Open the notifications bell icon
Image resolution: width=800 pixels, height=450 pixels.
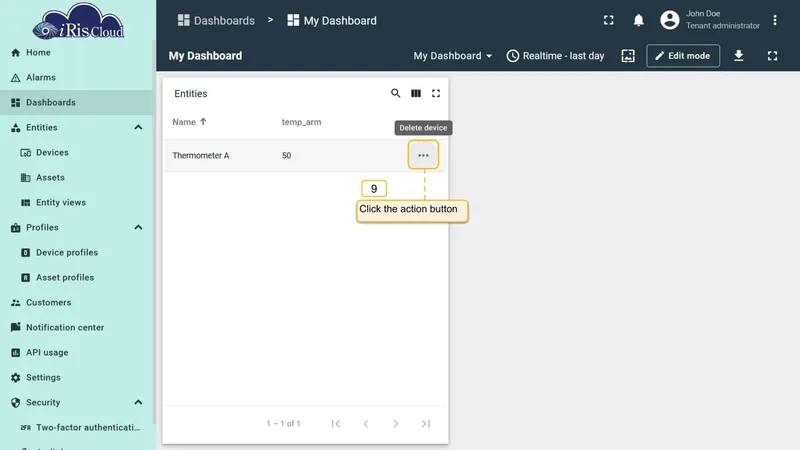click(638, 20)
